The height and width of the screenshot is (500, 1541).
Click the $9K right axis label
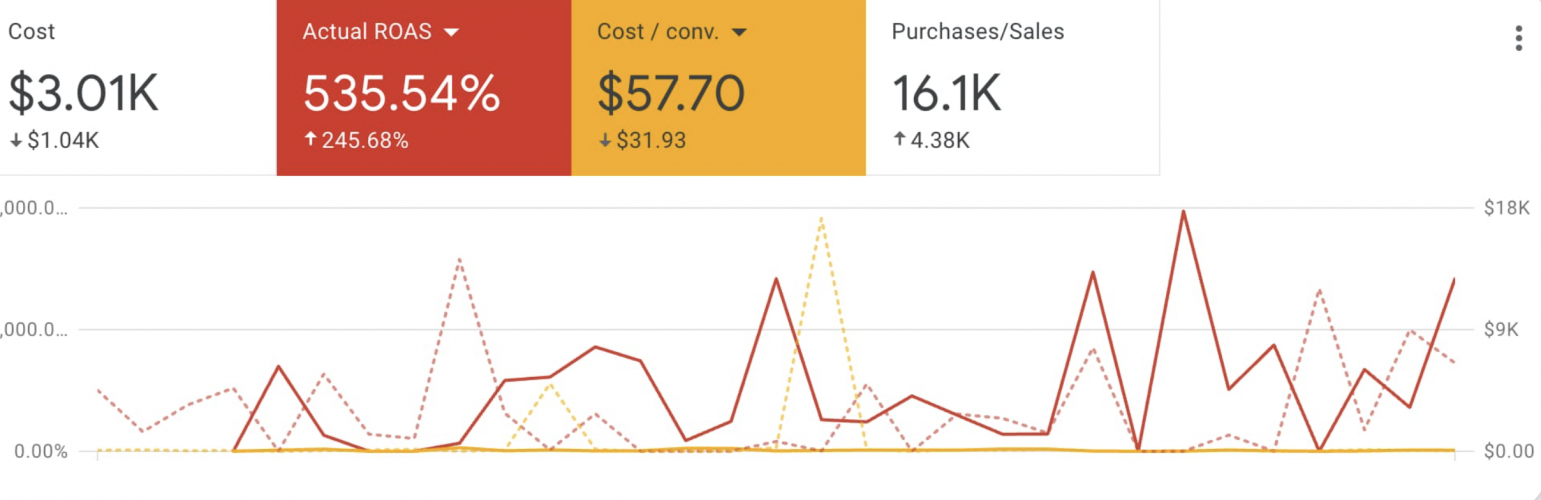pos(1504,330)
